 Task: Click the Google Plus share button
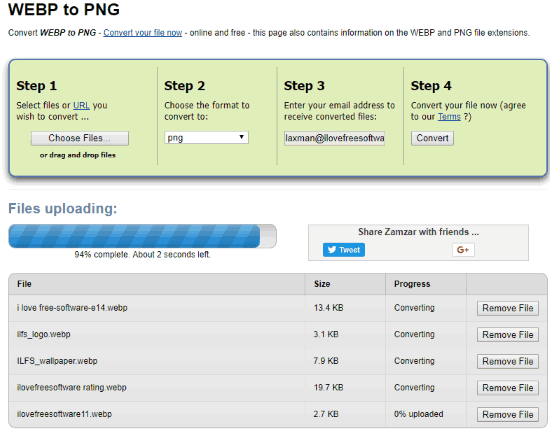(x=463, y=250)
